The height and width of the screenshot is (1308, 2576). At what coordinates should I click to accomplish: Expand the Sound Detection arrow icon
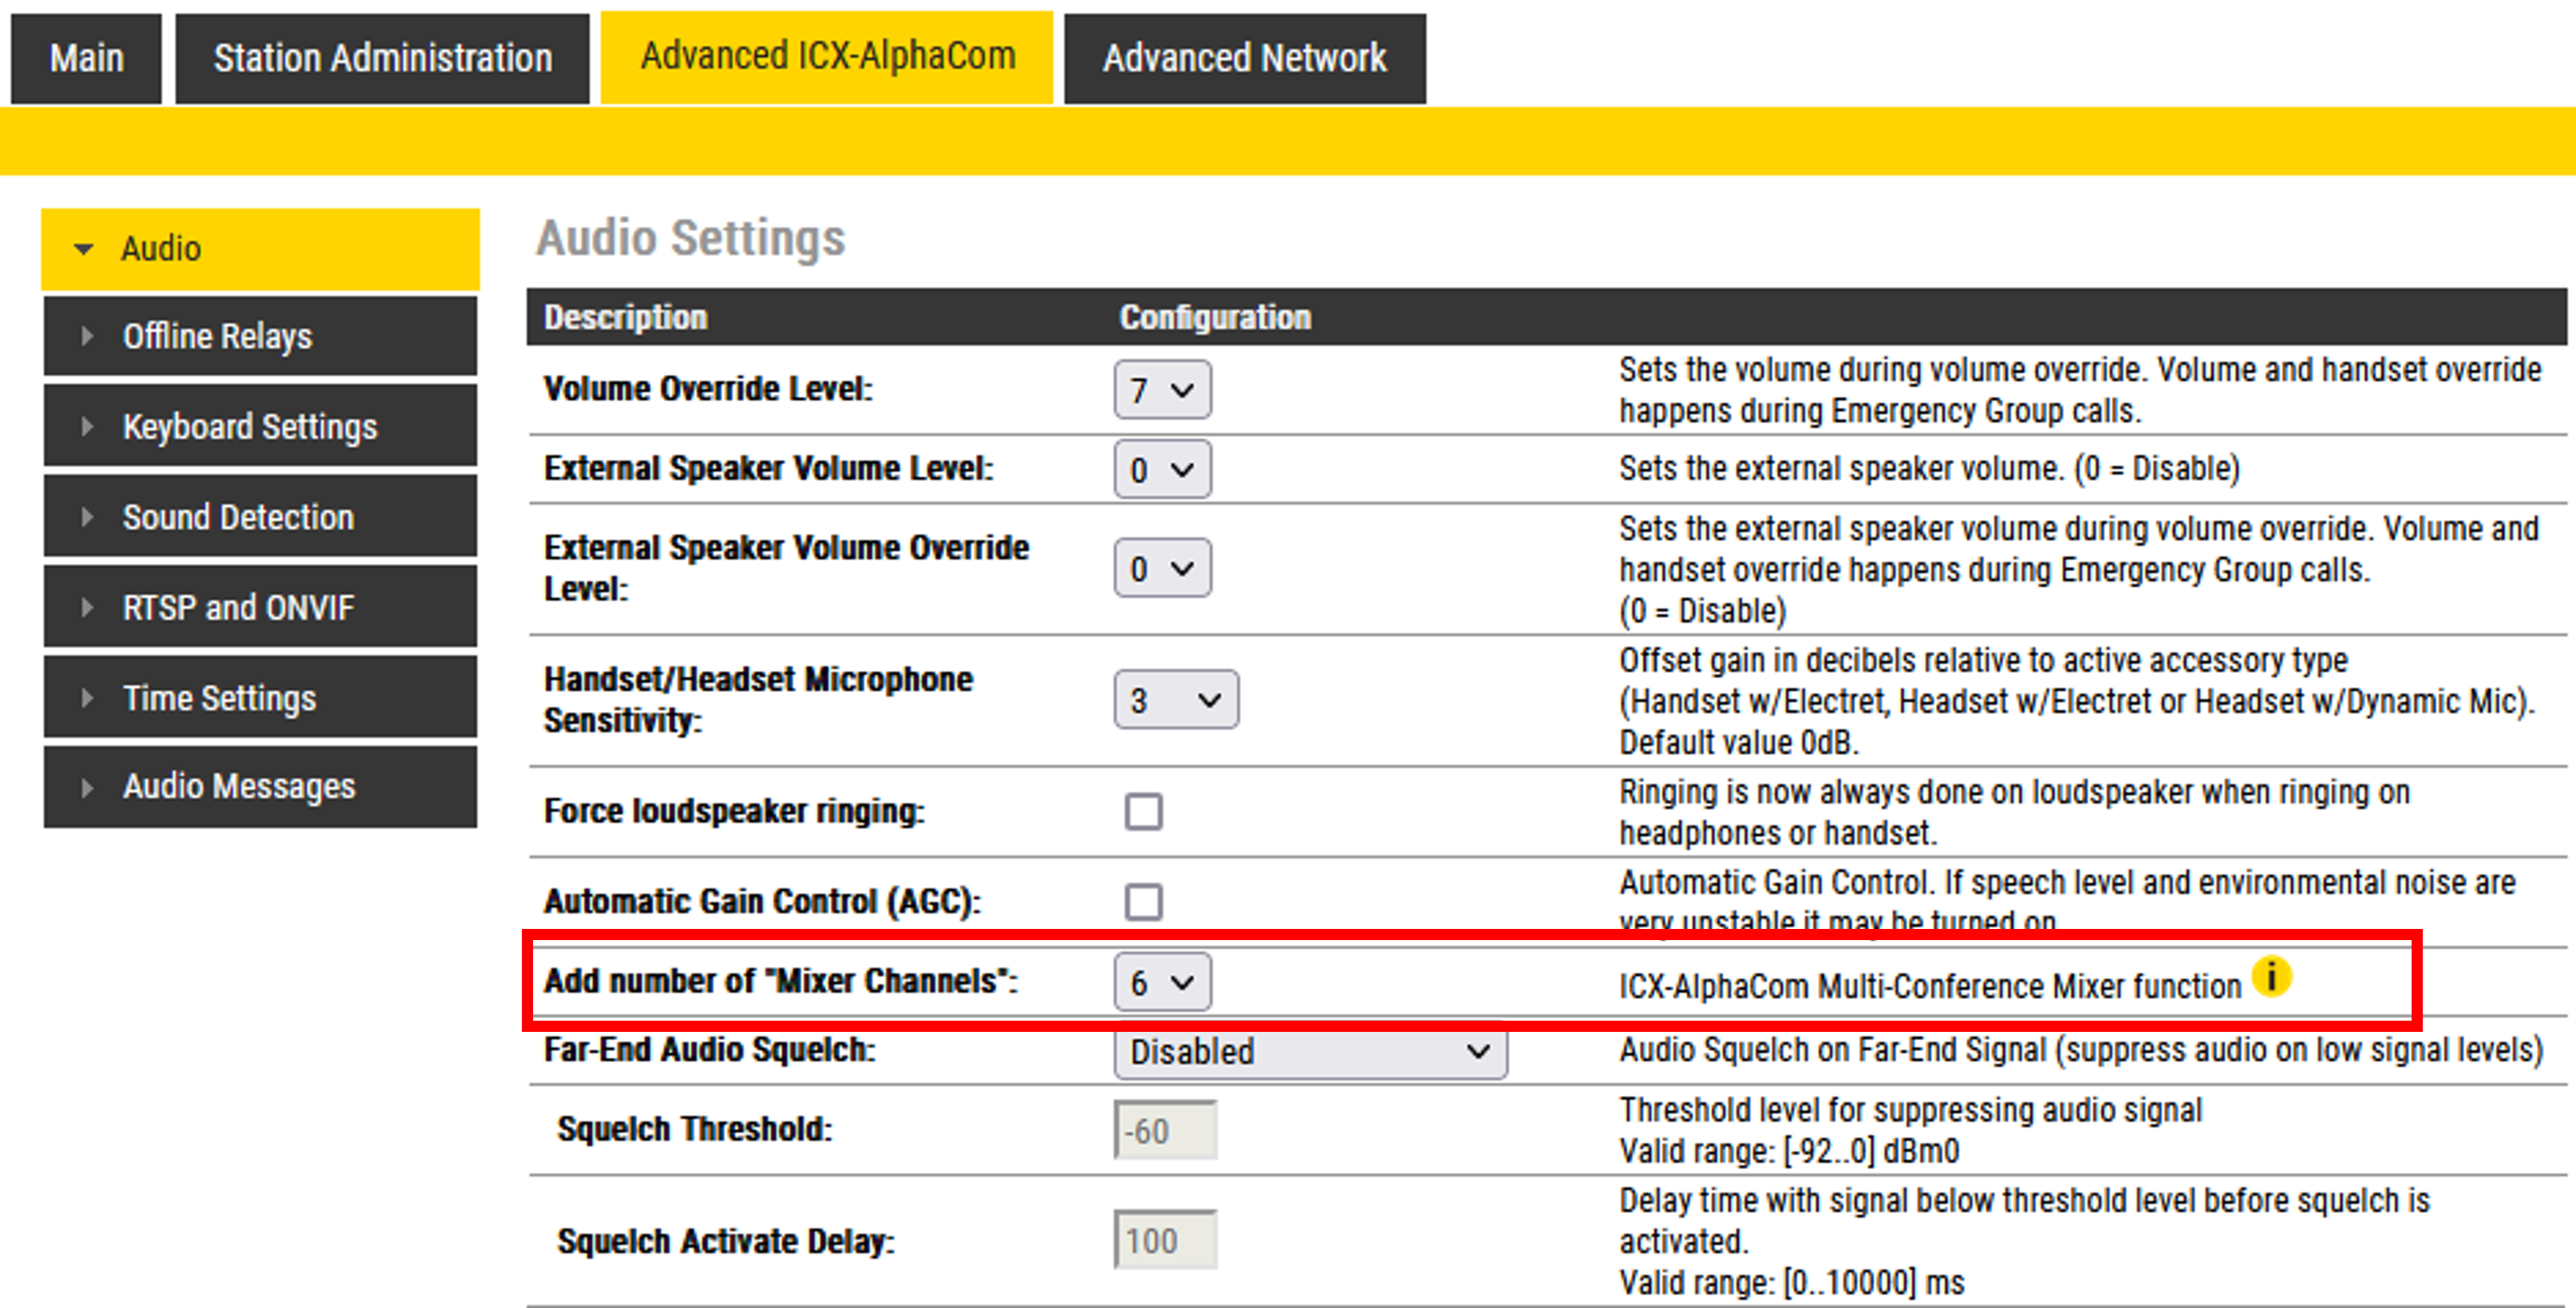point(87,517)
